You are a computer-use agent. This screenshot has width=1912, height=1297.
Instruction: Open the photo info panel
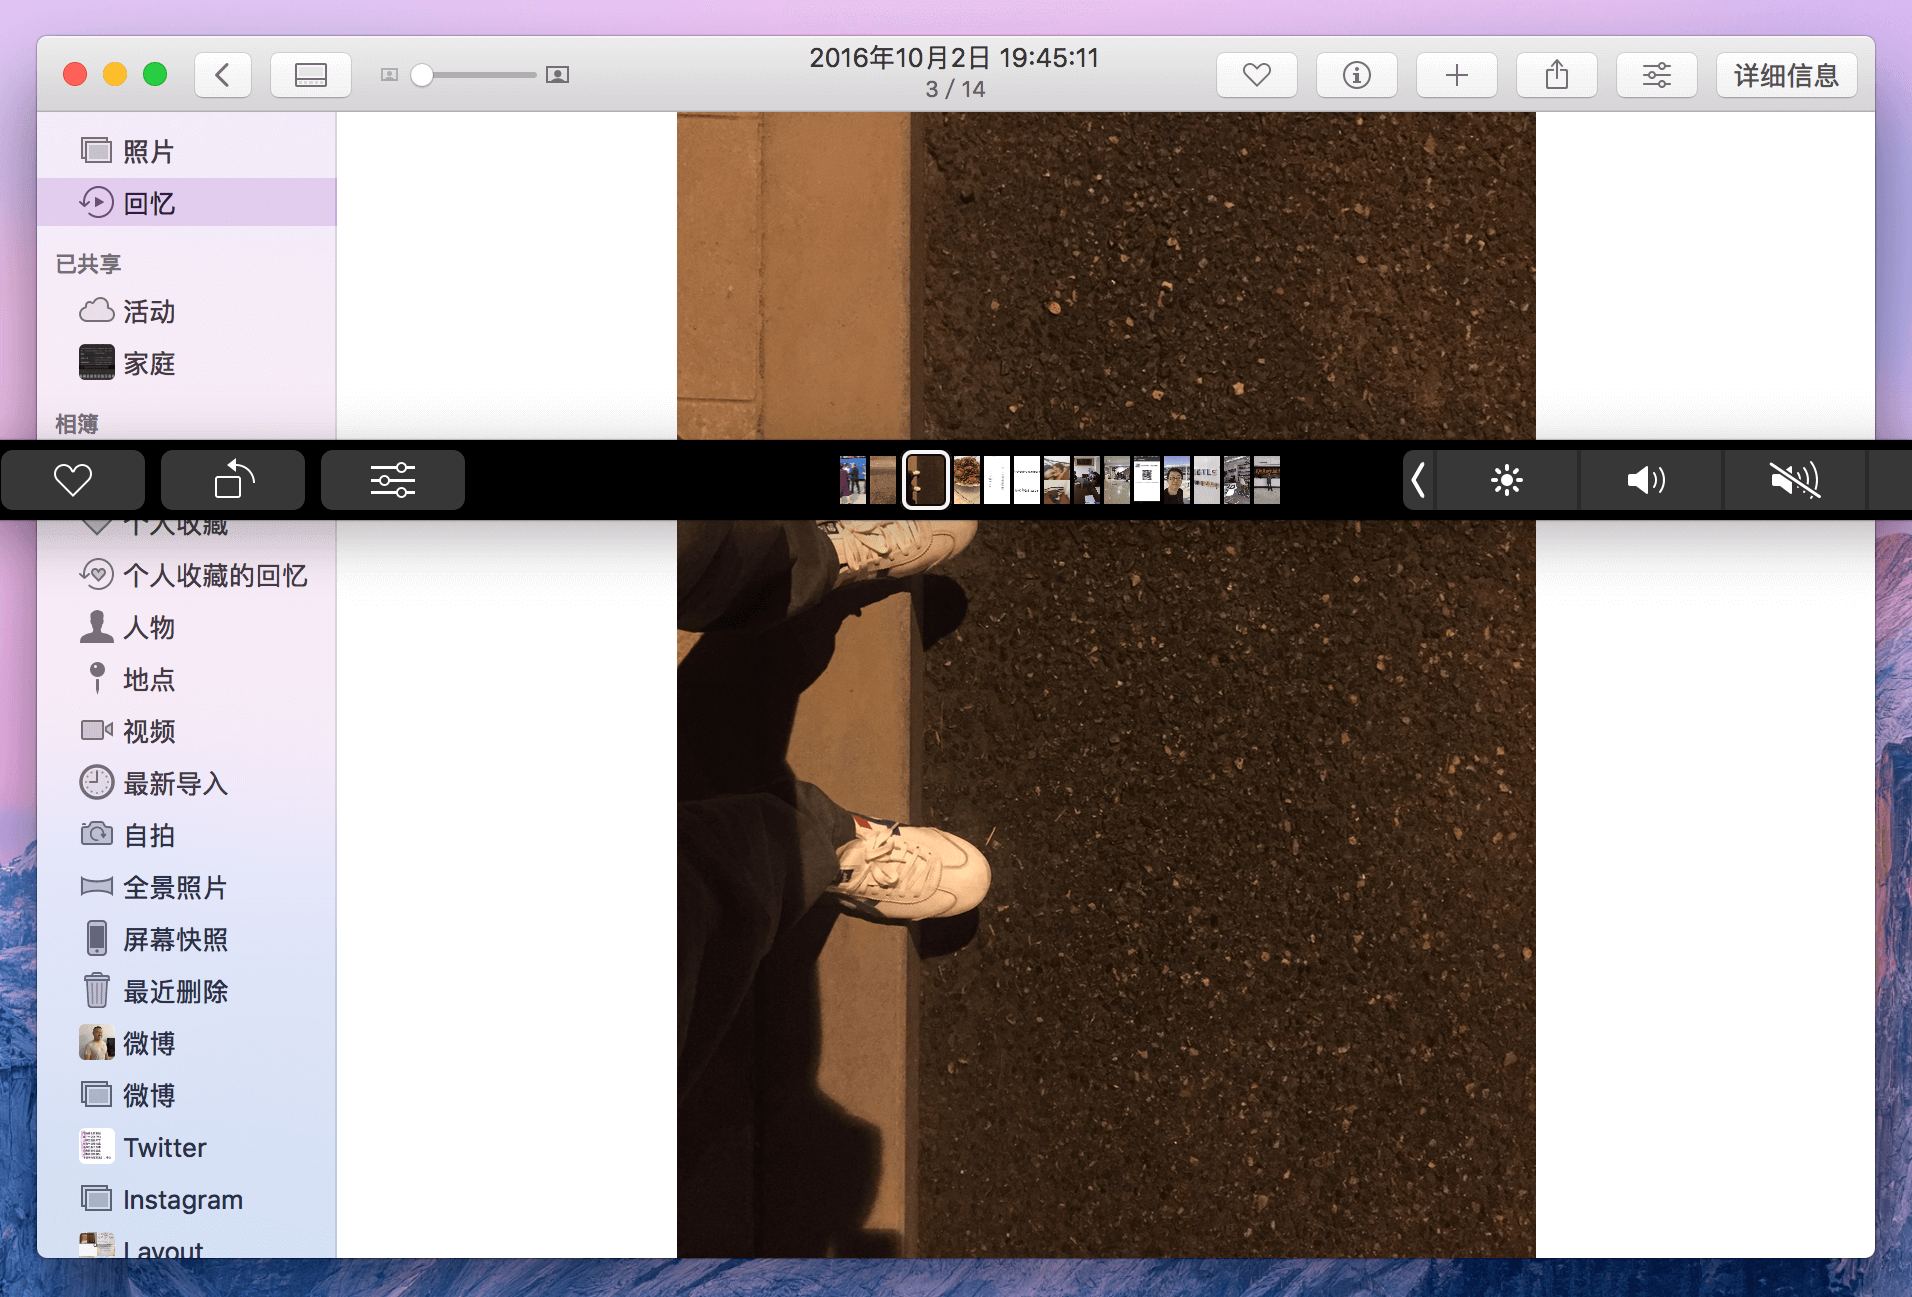click(1357, 75)
